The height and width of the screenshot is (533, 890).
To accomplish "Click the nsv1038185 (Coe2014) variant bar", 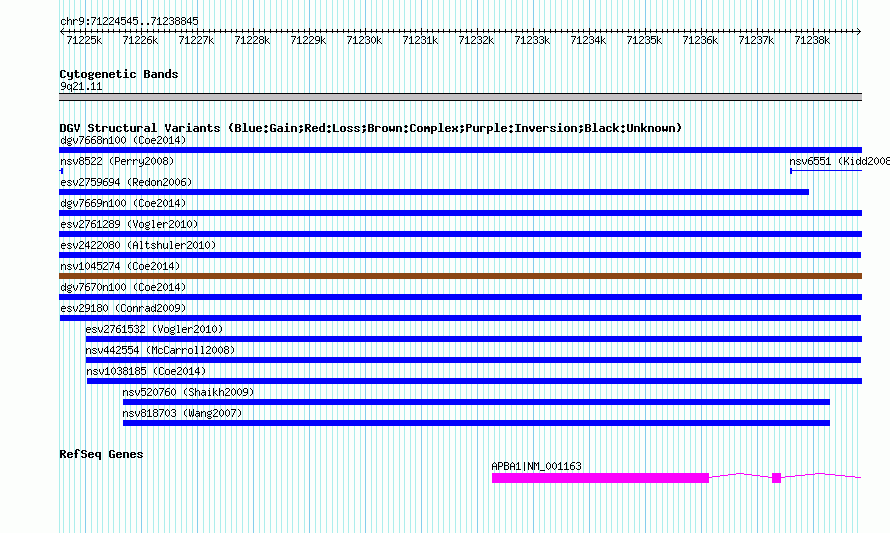I will pos(475,381).
